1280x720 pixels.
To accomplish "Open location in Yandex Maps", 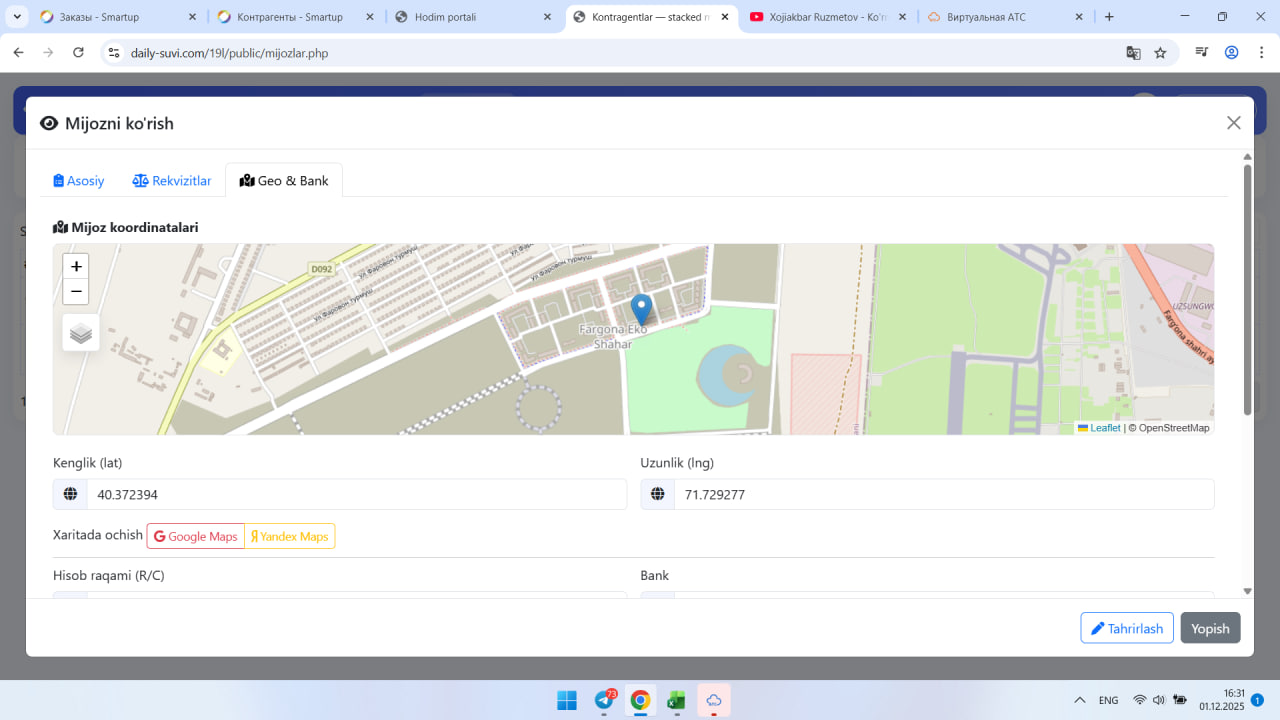I will 290,537.
